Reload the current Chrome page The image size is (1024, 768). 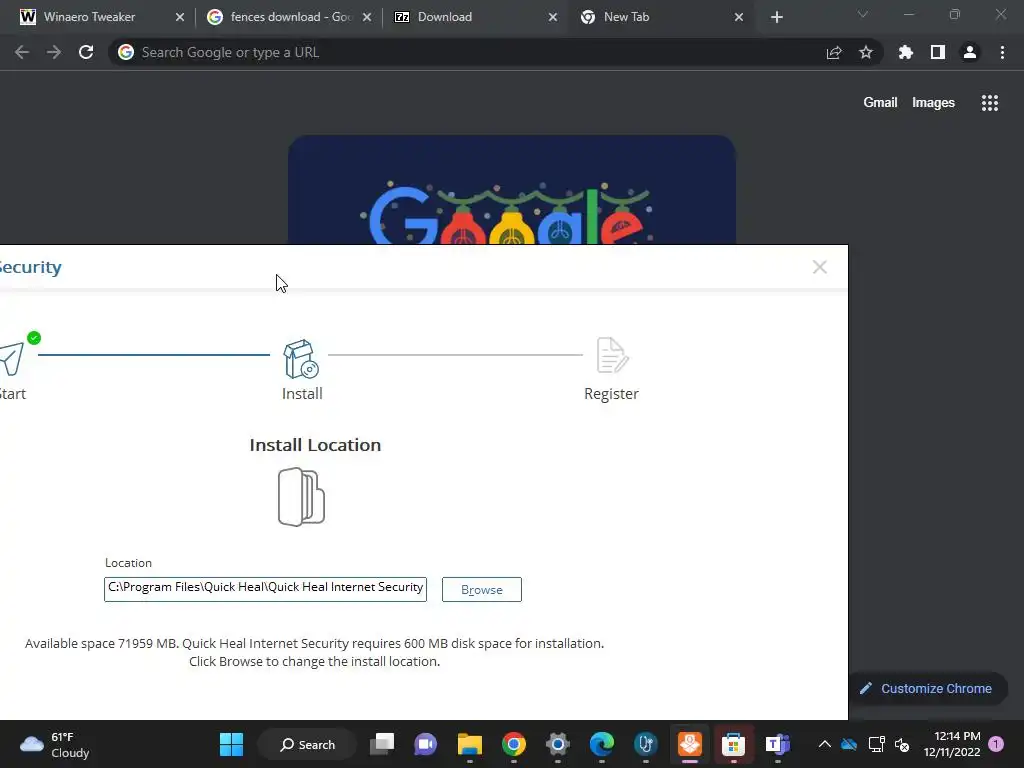86,52
